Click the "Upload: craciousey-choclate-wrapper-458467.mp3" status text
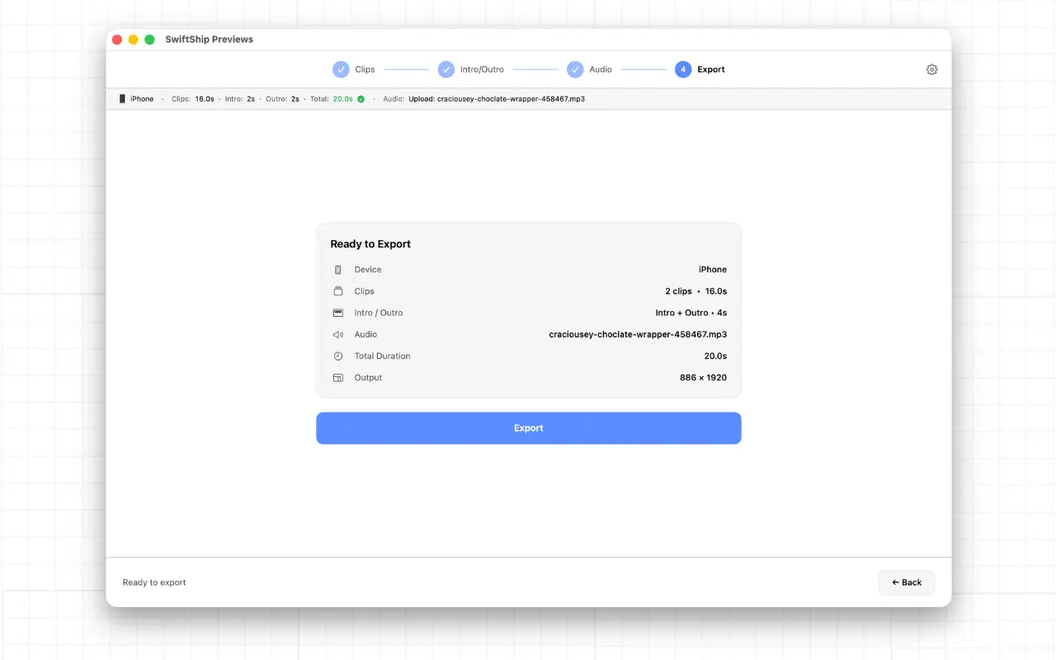 pyautogui.click(x=496, y=99)
